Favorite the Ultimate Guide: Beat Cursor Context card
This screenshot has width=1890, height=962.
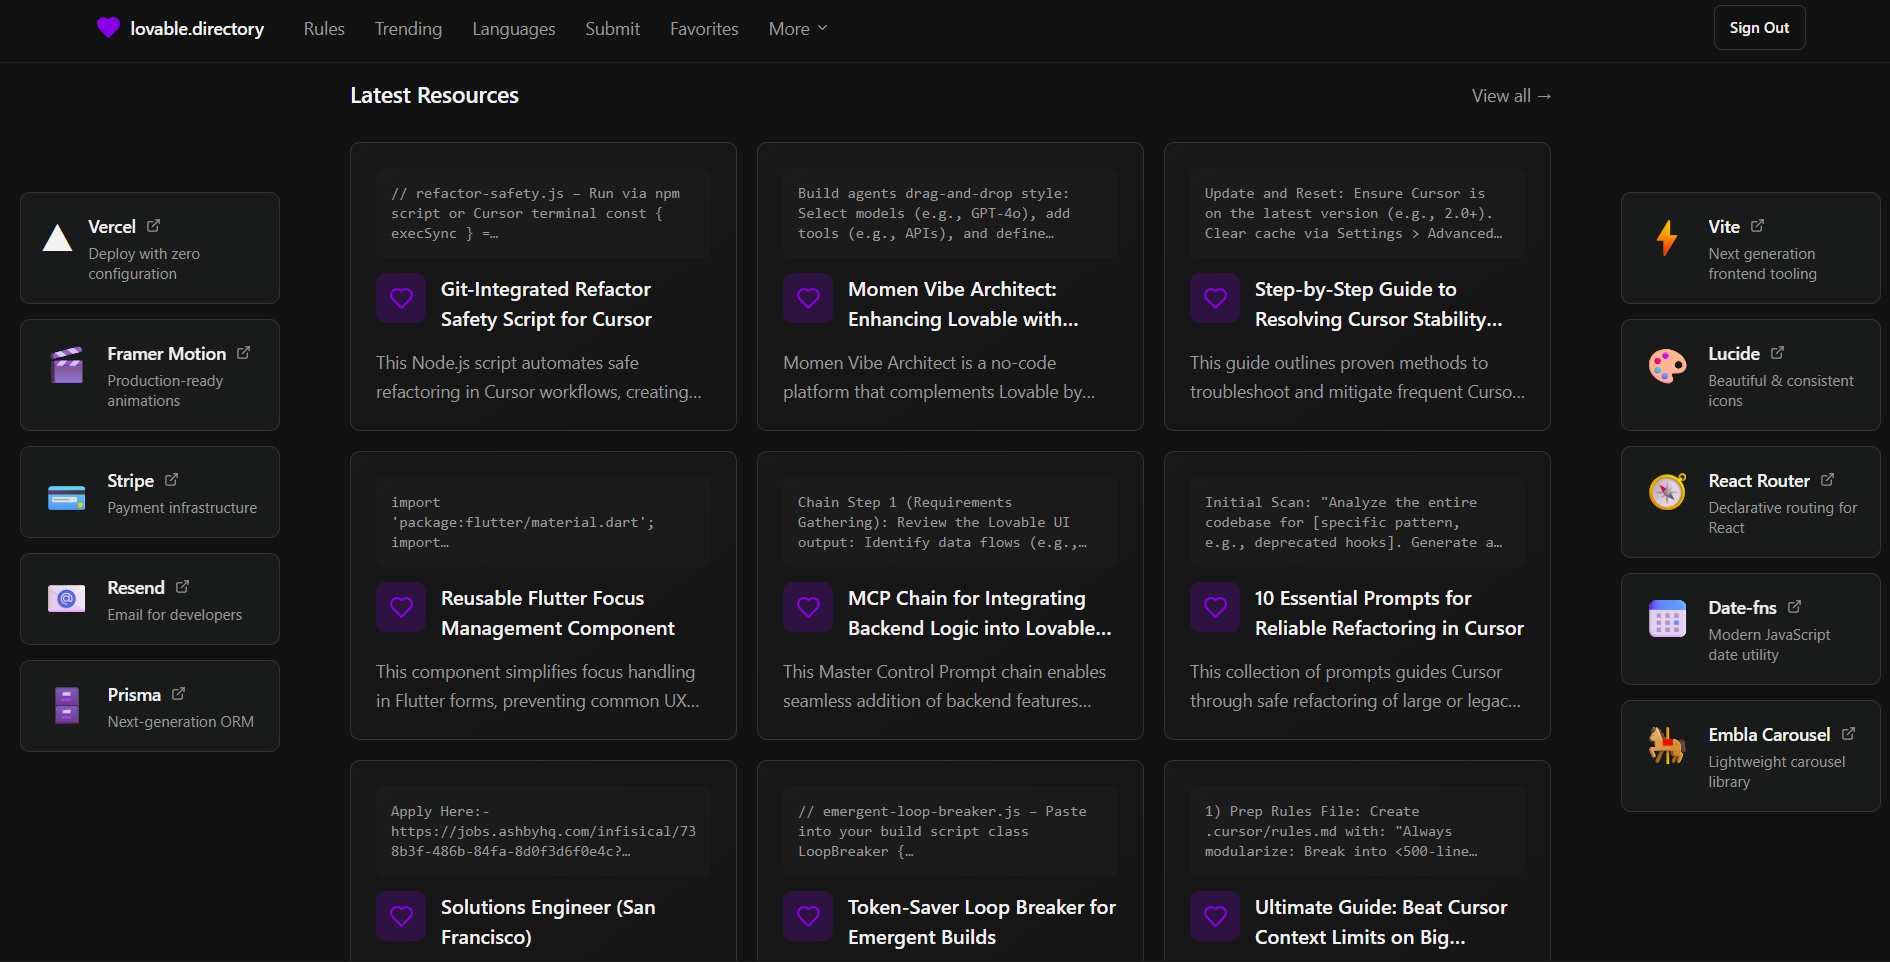click(x=1215, y=916)
